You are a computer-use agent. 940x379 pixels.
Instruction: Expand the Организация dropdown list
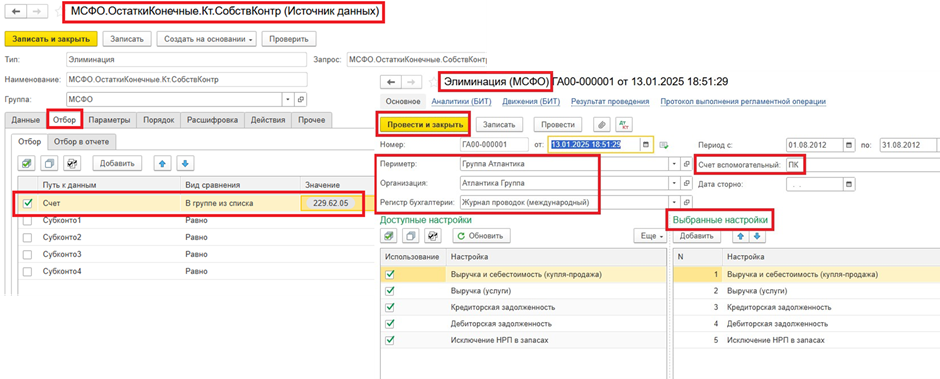tap(674, 184)
